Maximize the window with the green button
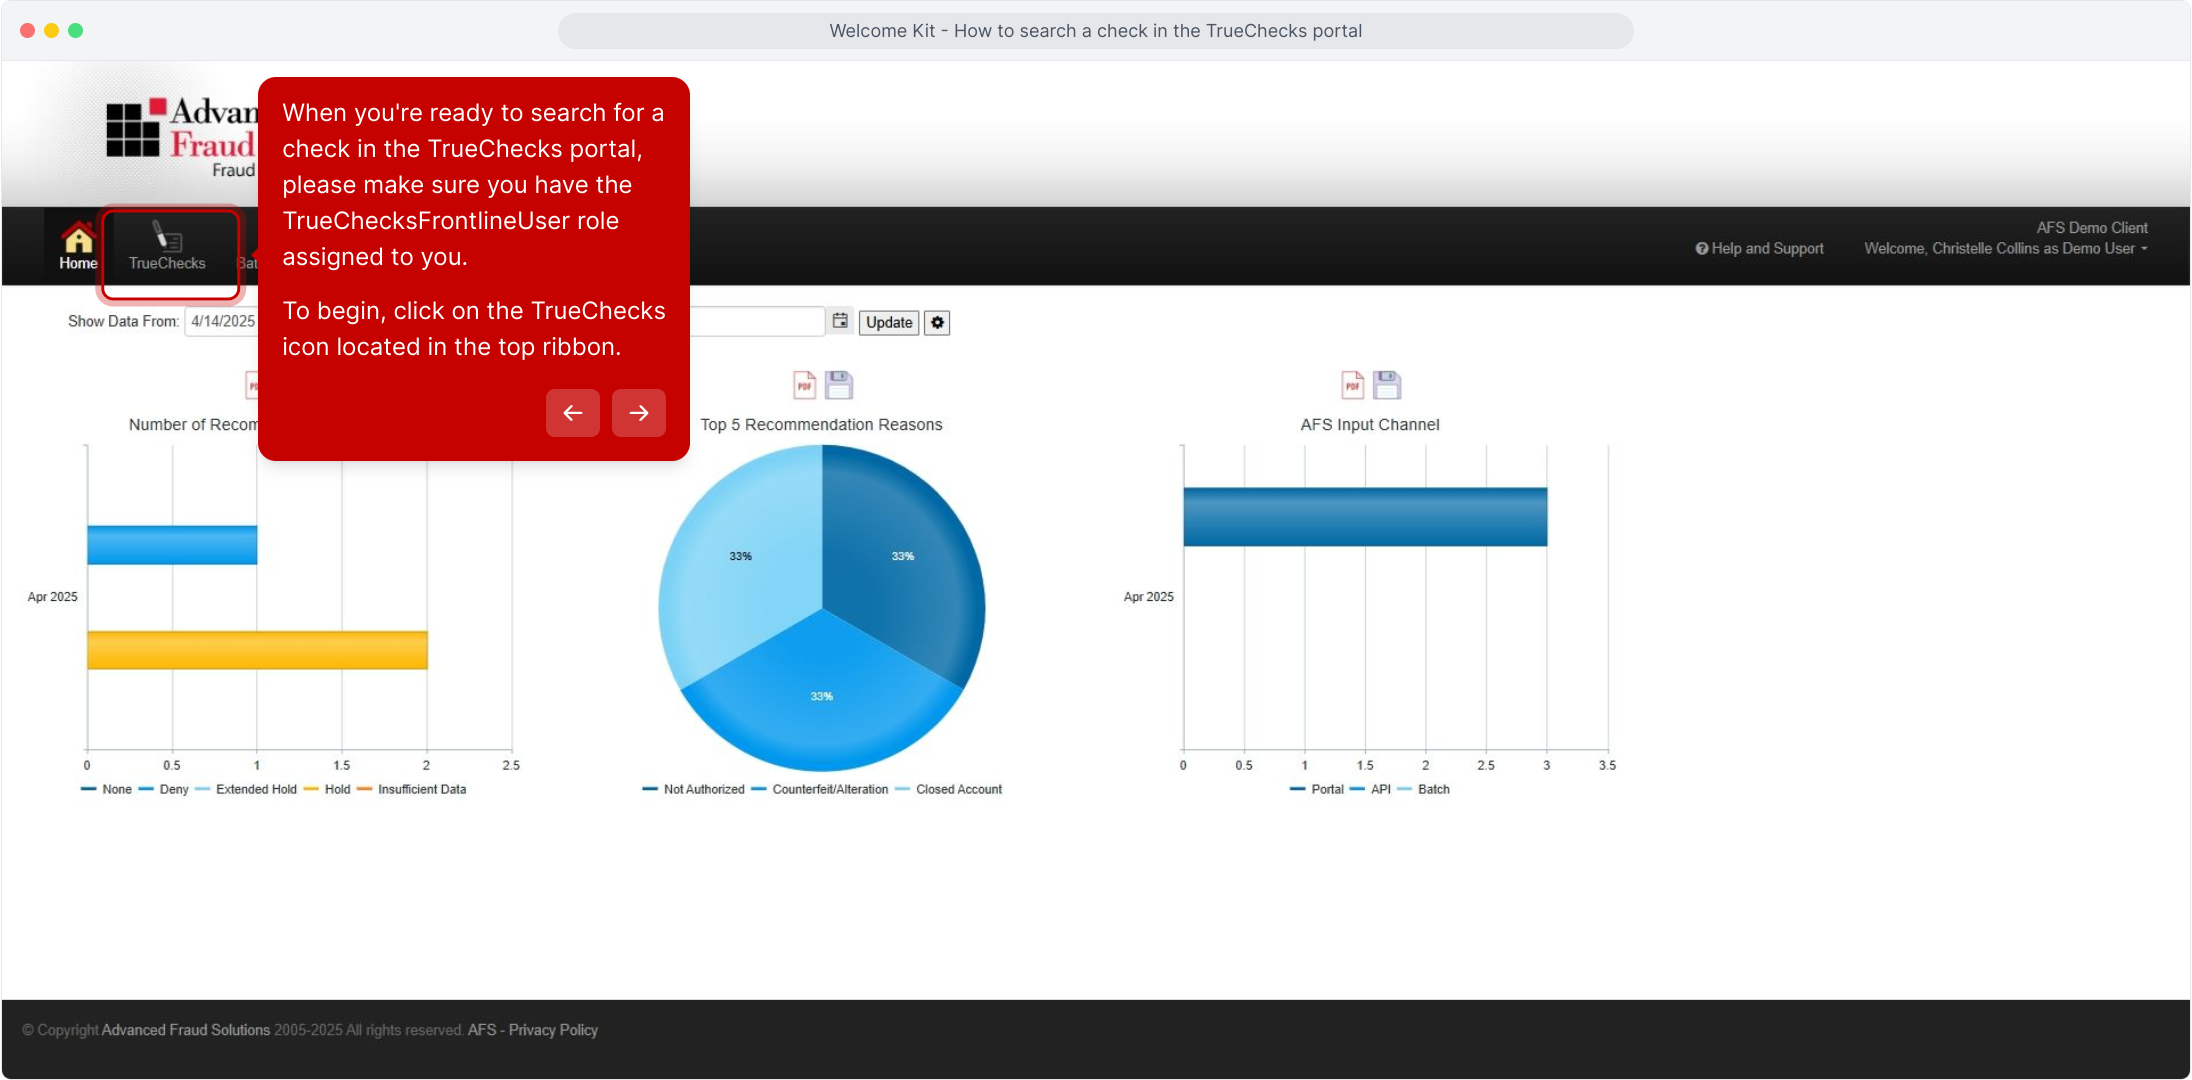Screen dimensions: 2192x1080 (75, 31)
